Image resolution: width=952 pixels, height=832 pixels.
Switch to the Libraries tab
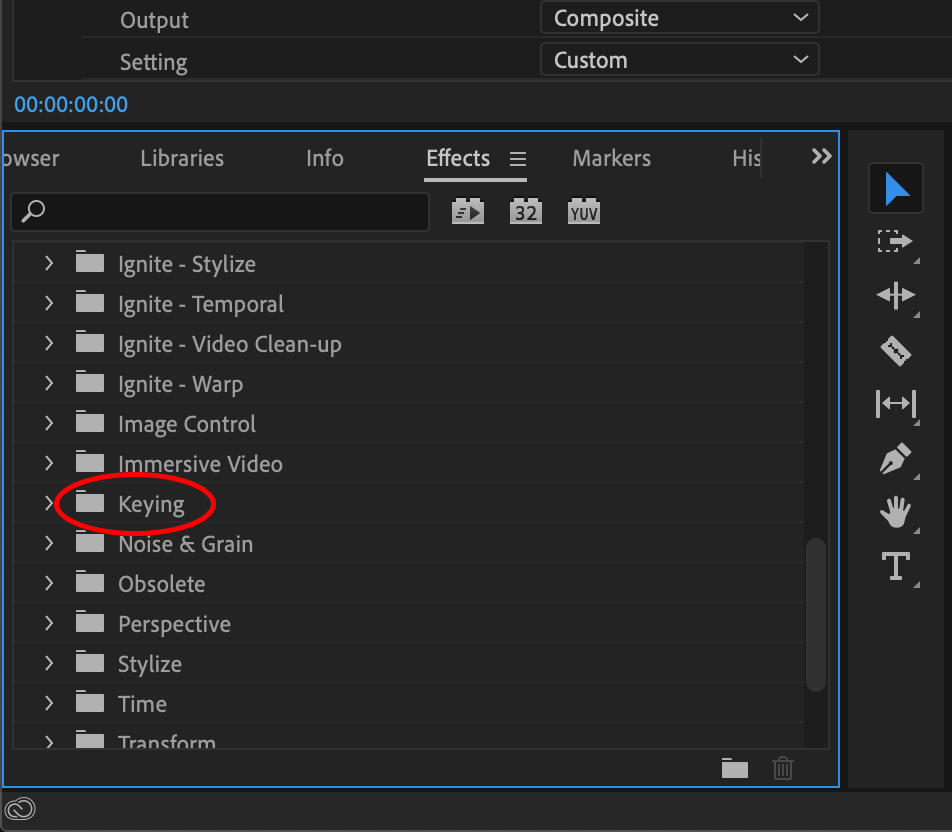click(182, 158)
